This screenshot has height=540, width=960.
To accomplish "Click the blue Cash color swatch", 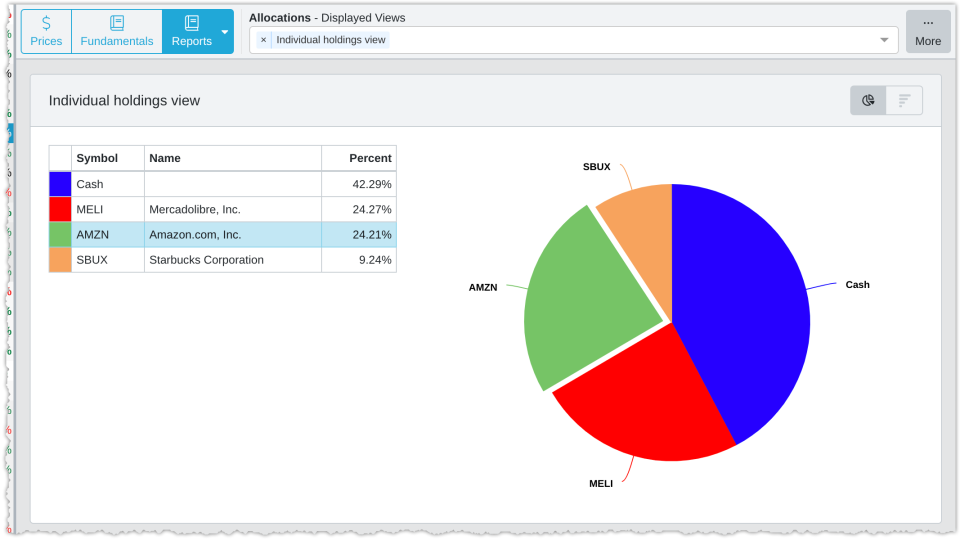I will pyautogui.click(x=60, y=184).
